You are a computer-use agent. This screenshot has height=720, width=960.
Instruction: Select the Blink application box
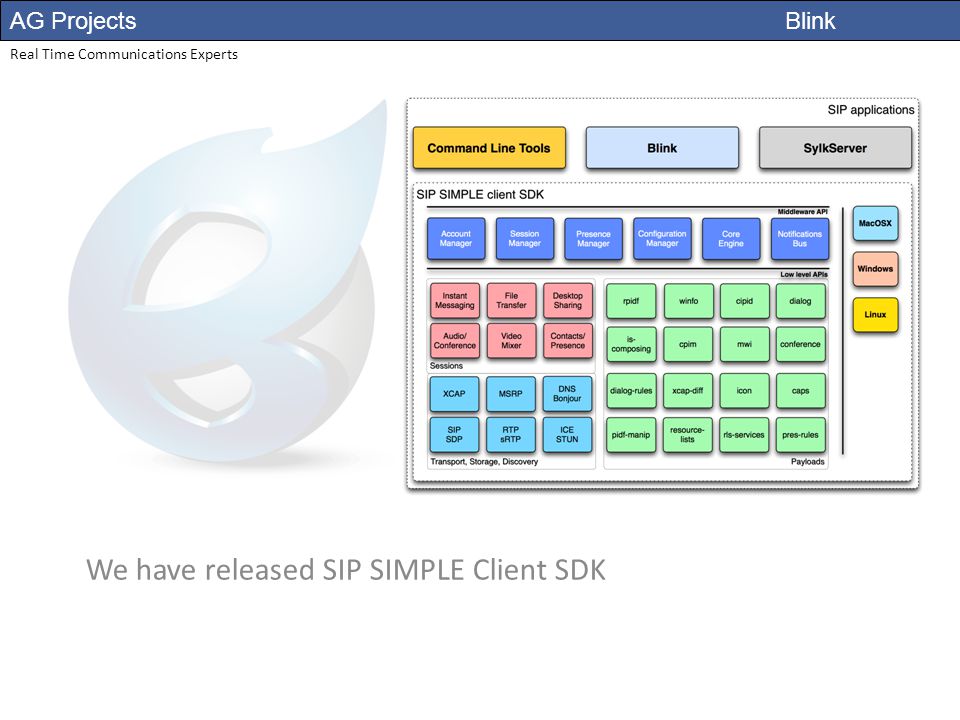pos(662,148)
